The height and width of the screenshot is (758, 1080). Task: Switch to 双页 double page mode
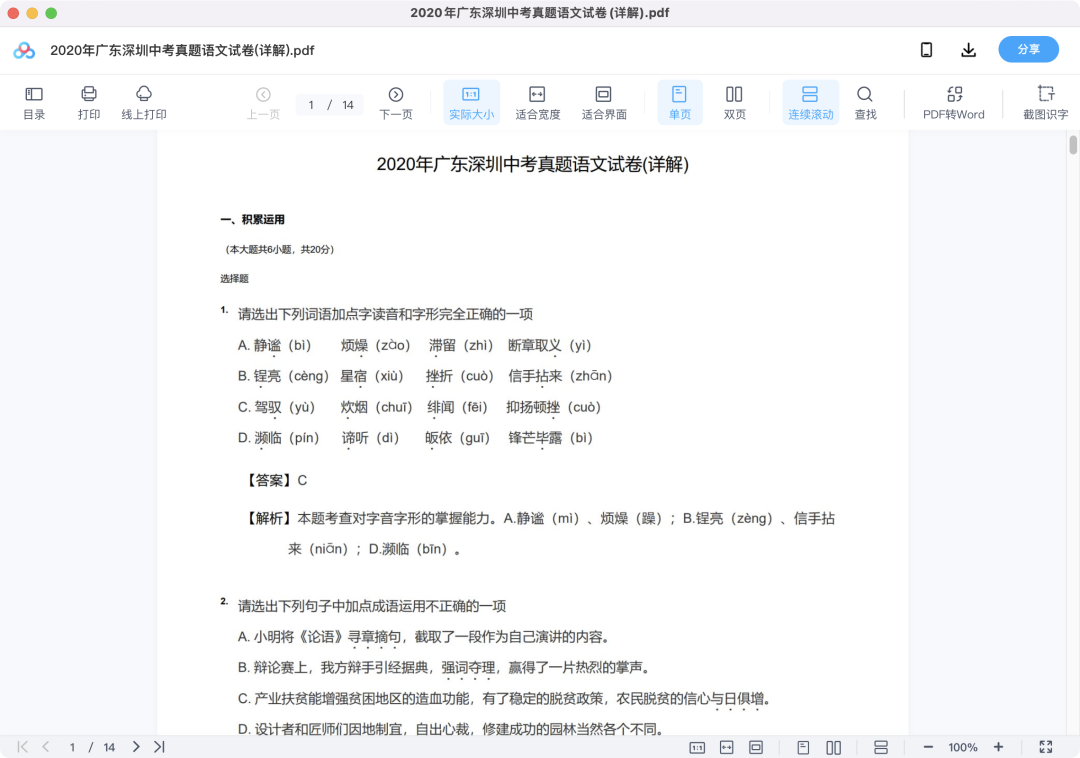(x=734, y=103)
